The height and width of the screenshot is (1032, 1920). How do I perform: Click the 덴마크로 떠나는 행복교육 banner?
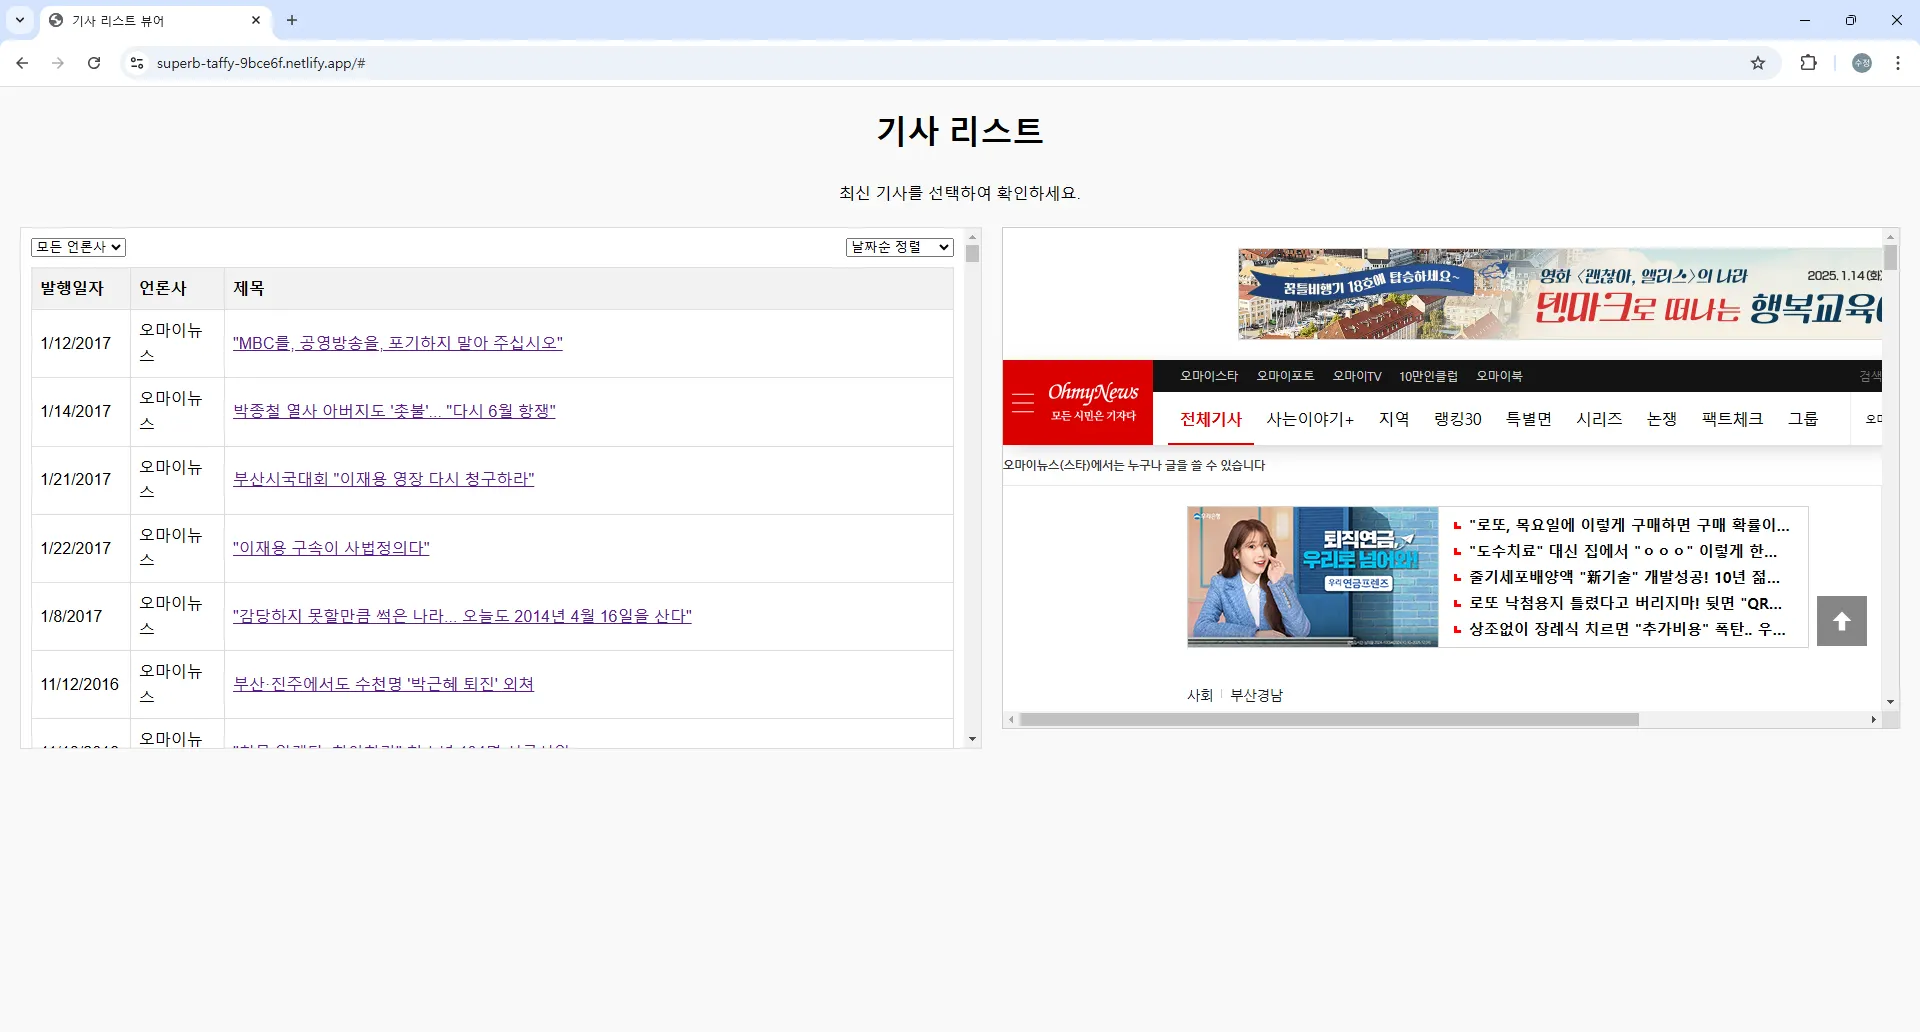click(1560, 294)
